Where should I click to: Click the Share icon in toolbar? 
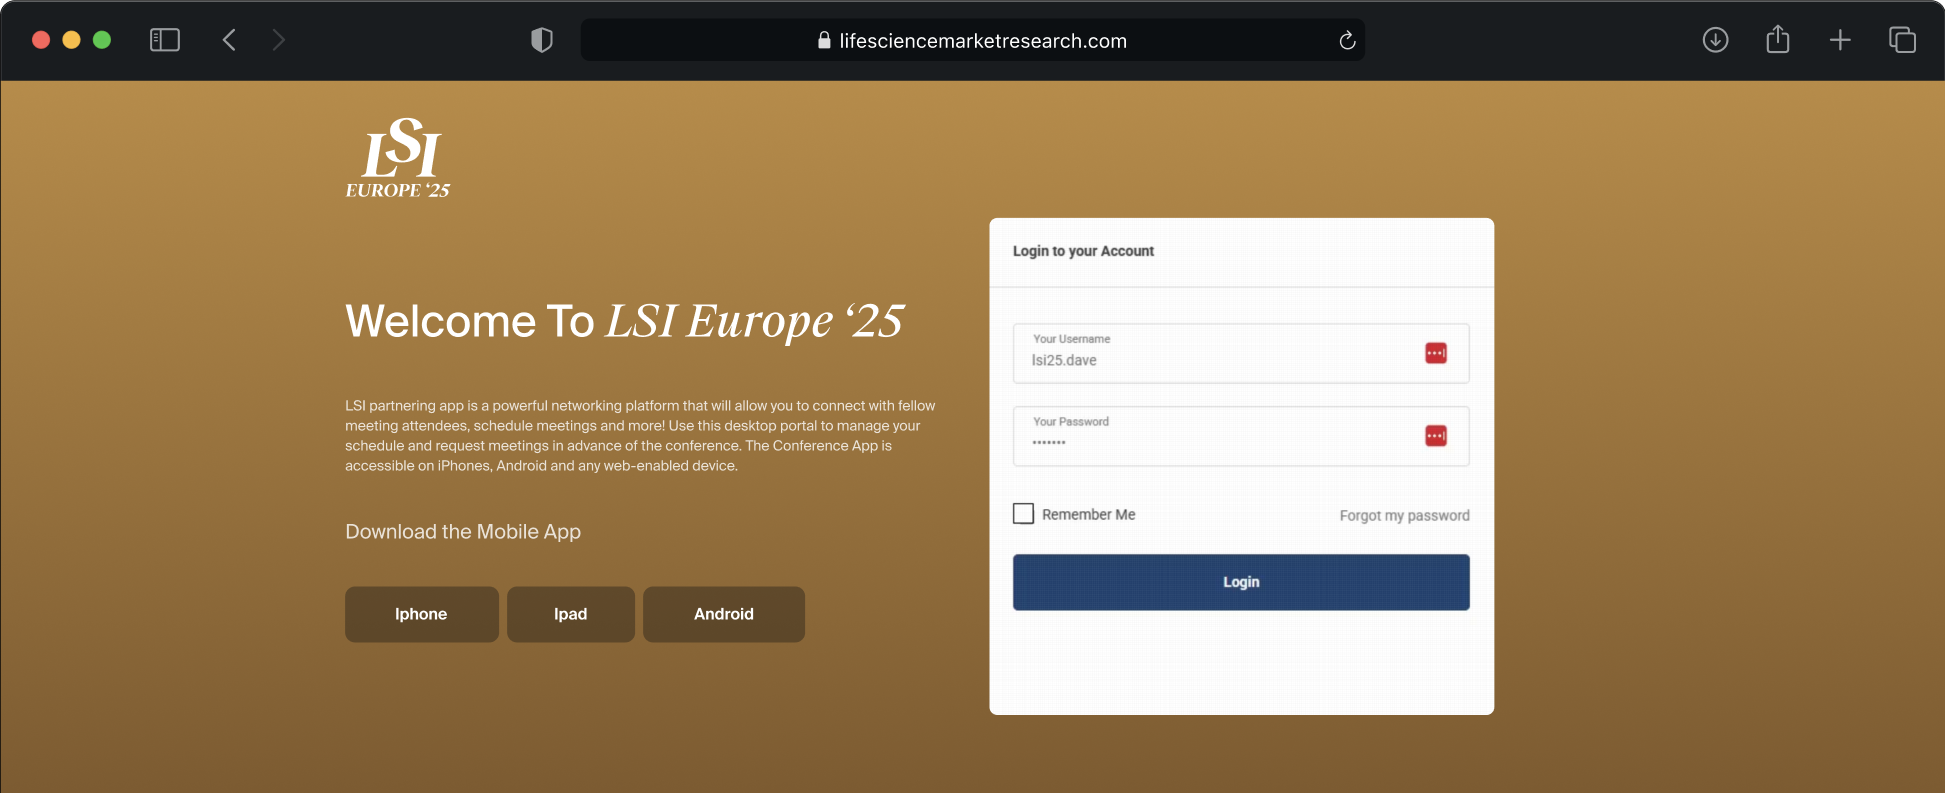click(x=1778, y=39)
